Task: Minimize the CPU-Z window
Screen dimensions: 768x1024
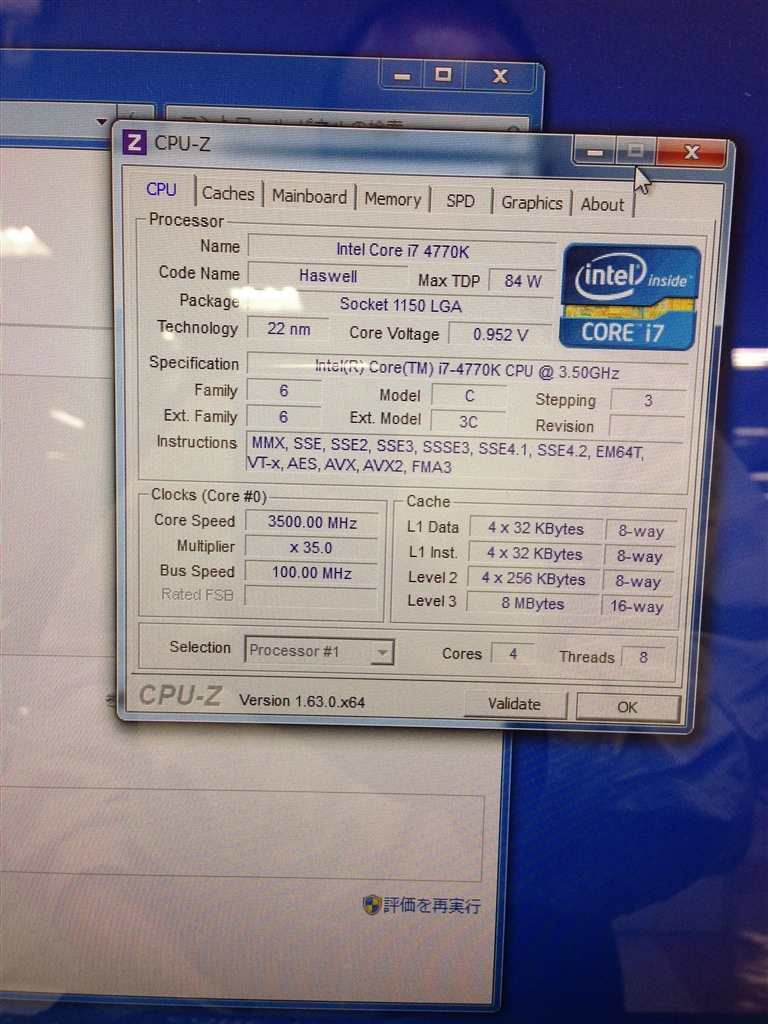Action: coord(594,152)
